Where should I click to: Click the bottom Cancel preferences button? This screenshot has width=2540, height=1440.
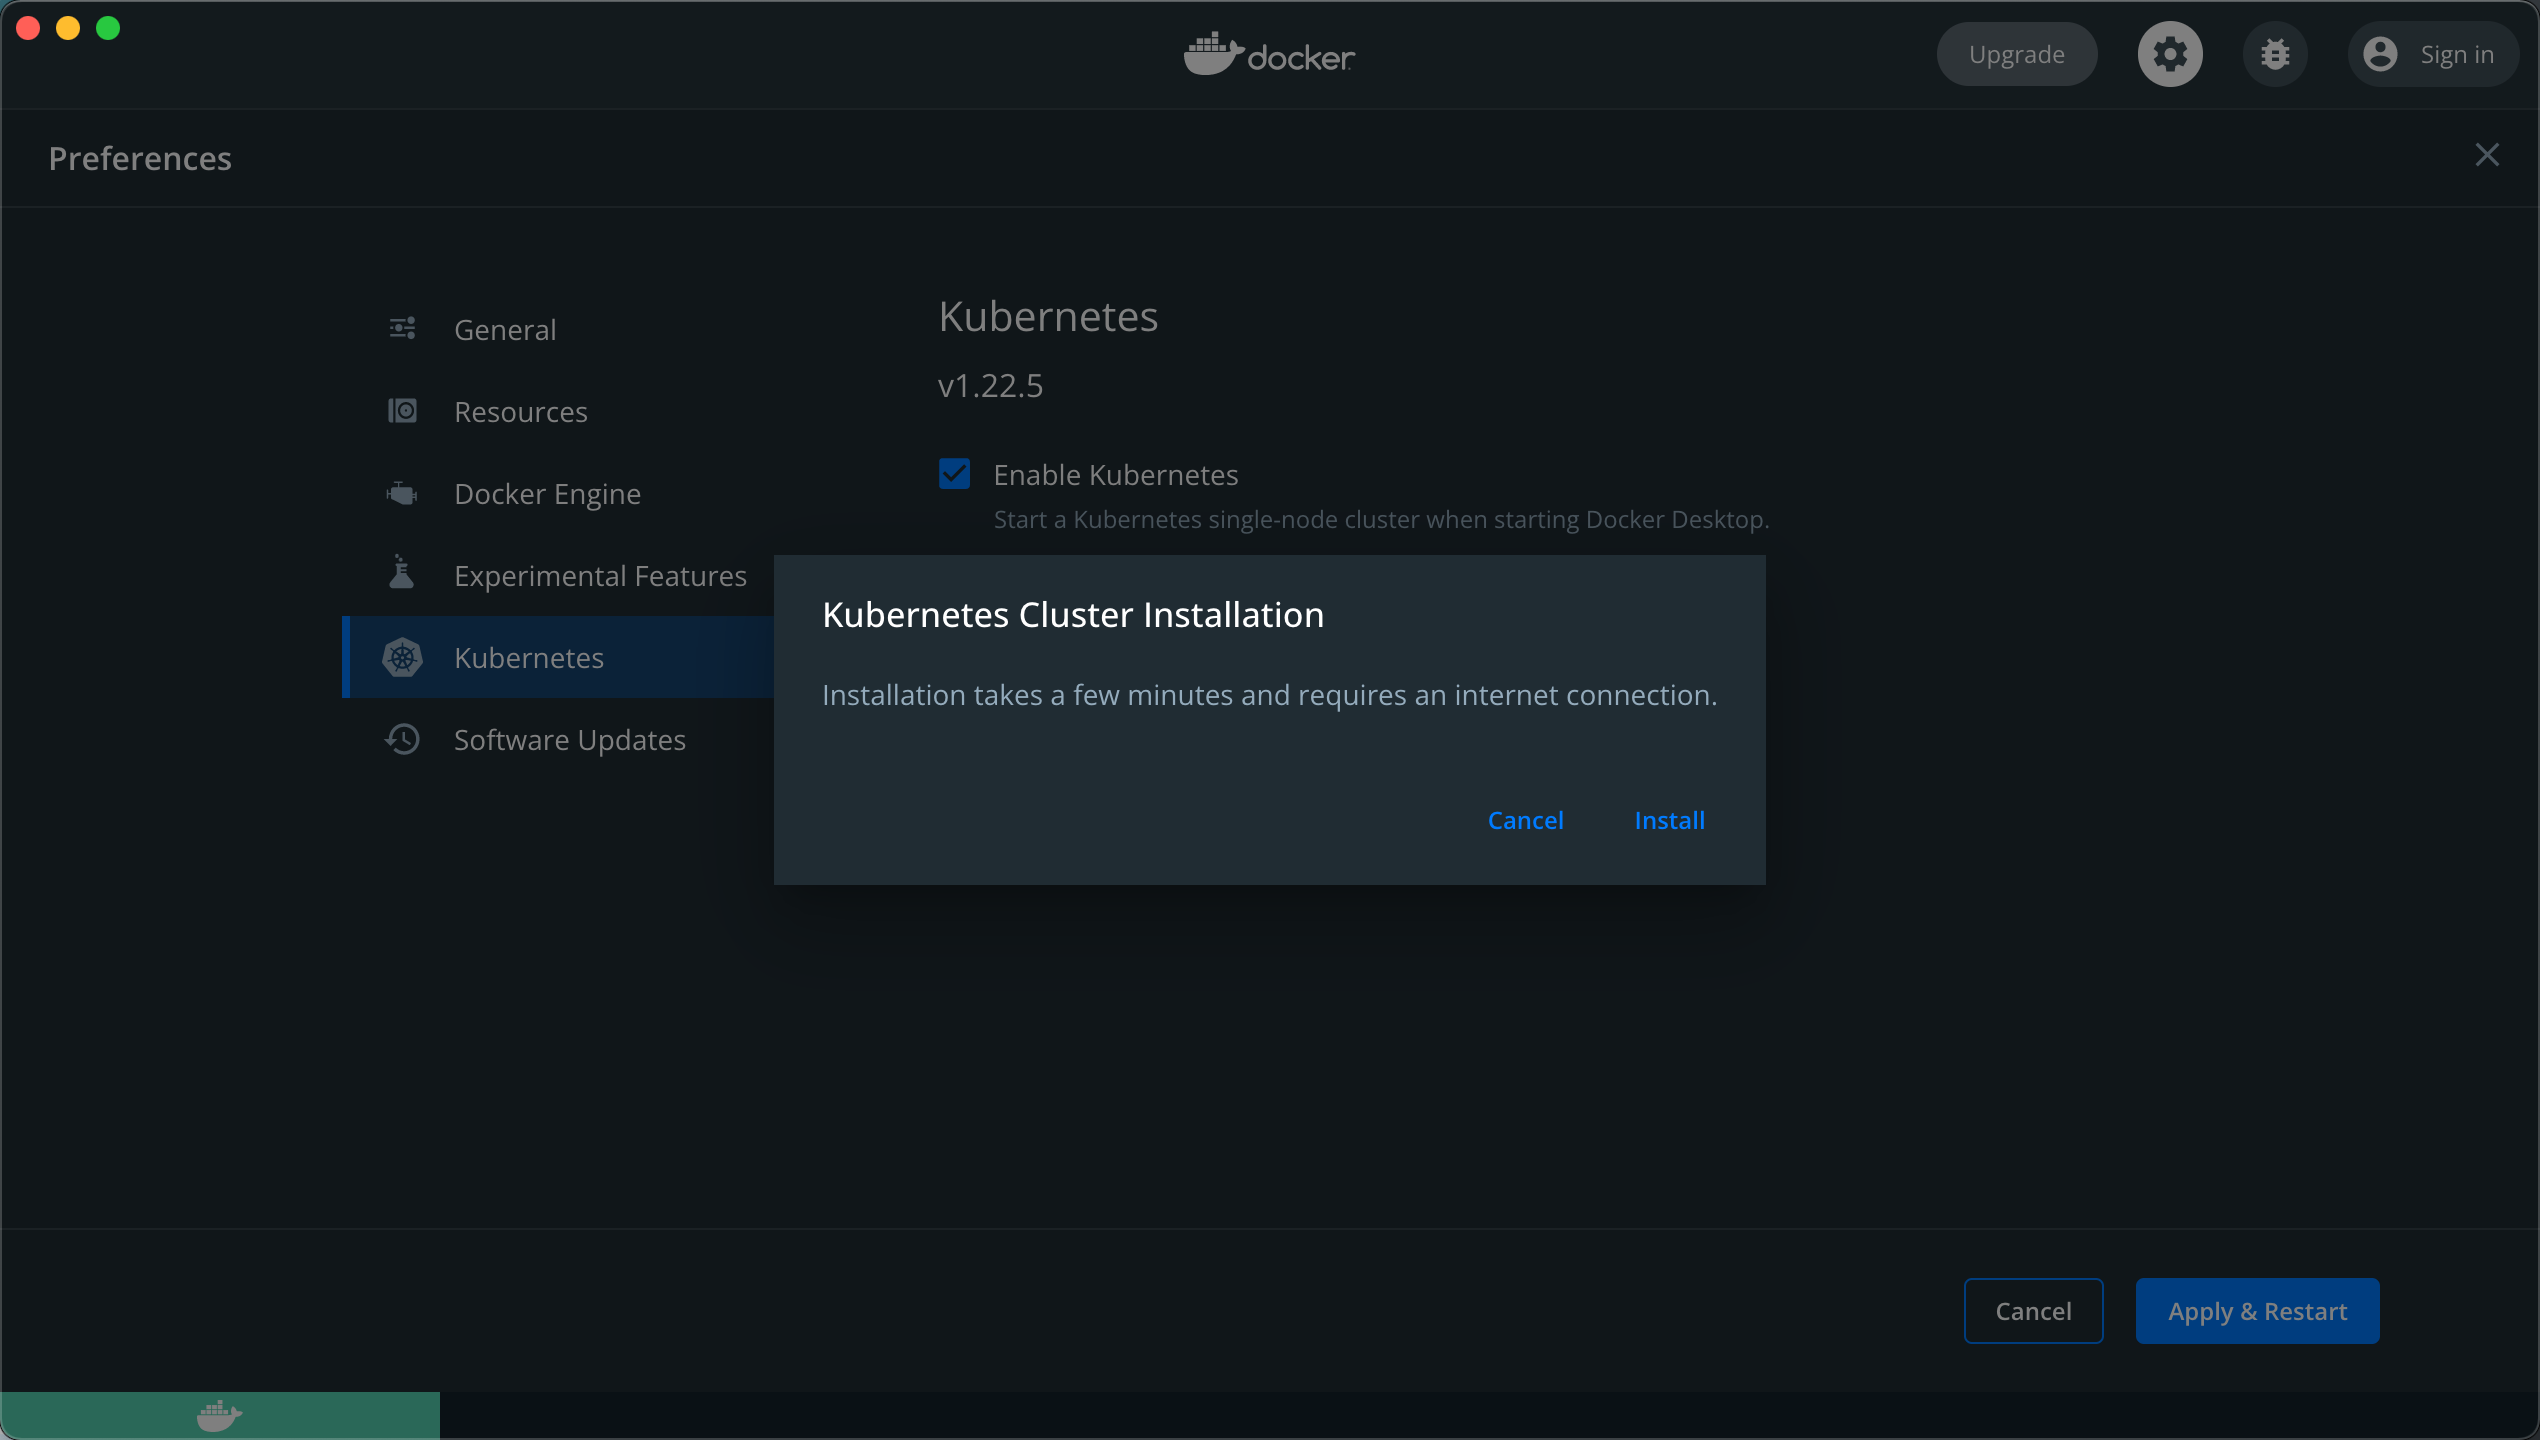(2033, 1310)
